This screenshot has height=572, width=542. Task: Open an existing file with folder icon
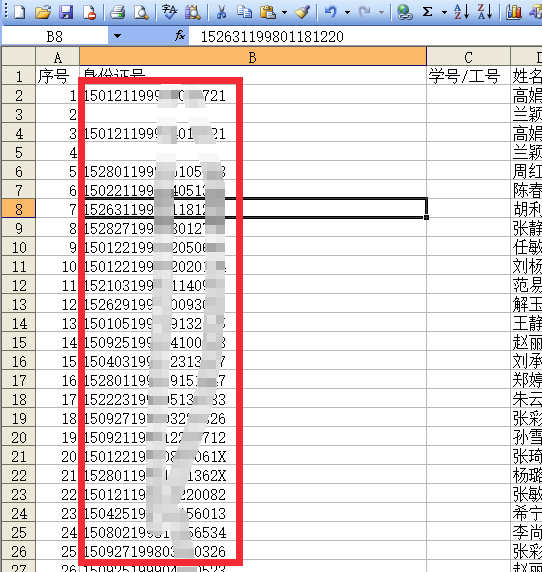click(x=43, y=12)
